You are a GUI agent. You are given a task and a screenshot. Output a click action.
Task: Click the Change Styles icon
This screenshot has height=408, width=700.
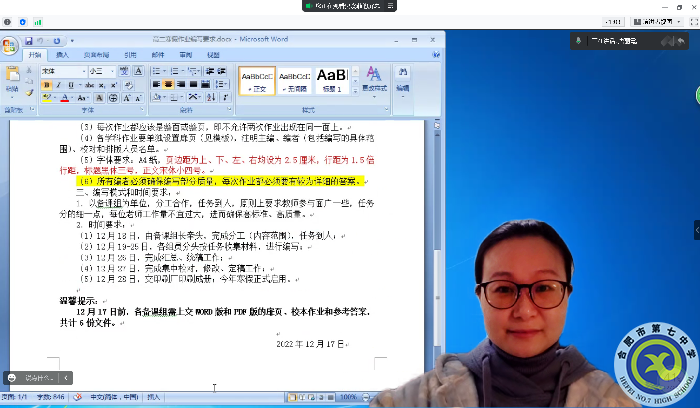click(373, 77)
